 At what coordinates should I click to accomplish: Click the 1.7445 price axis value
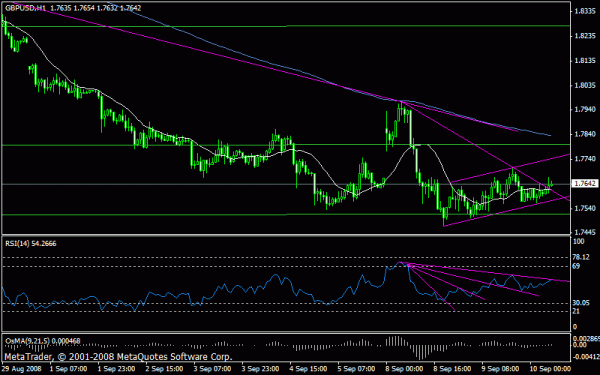tap(584, 232)
